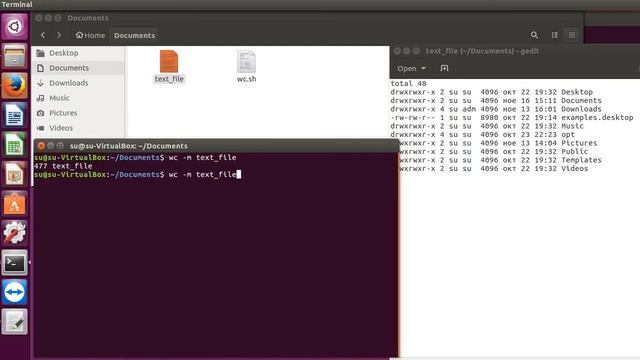Switch Files to grid view

(x=572, y=35)
